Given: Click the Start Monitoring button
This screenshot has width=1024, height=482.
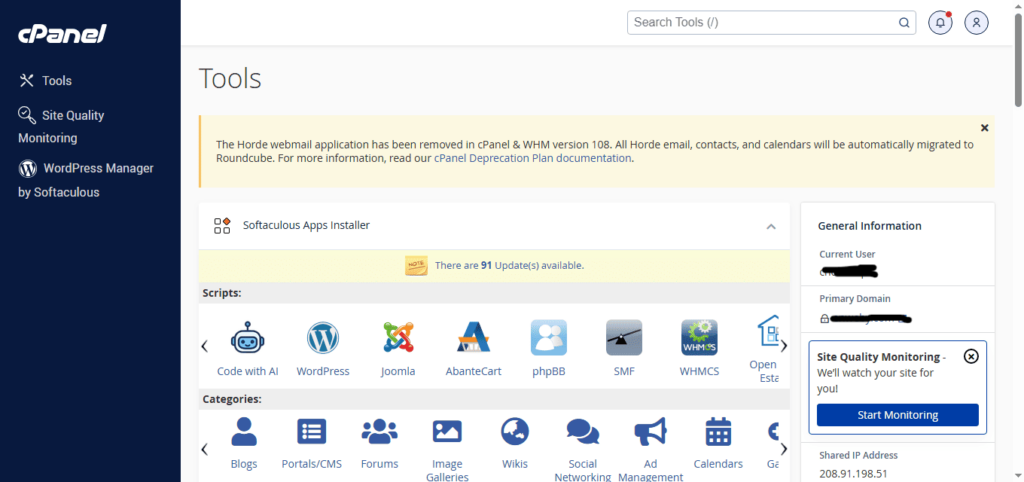Looking at the screenshot, I should [897, 415].
